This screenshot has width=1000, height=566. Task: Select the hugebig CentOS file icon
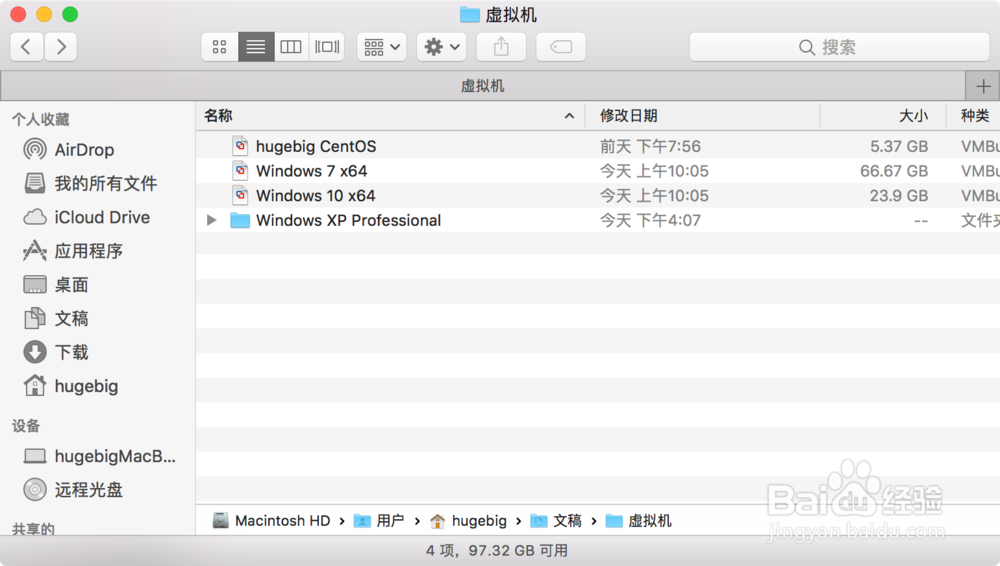pos(240,146)
